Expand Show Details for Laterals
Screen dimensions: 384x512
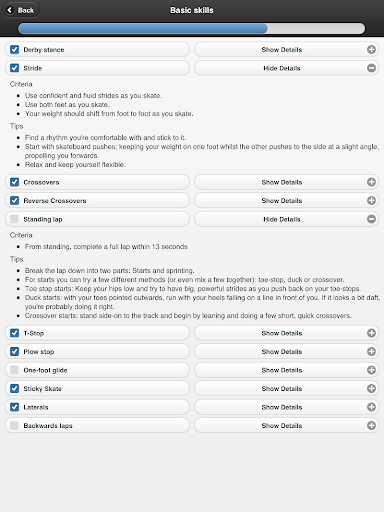pyautogui.click(x=287, y=407)
